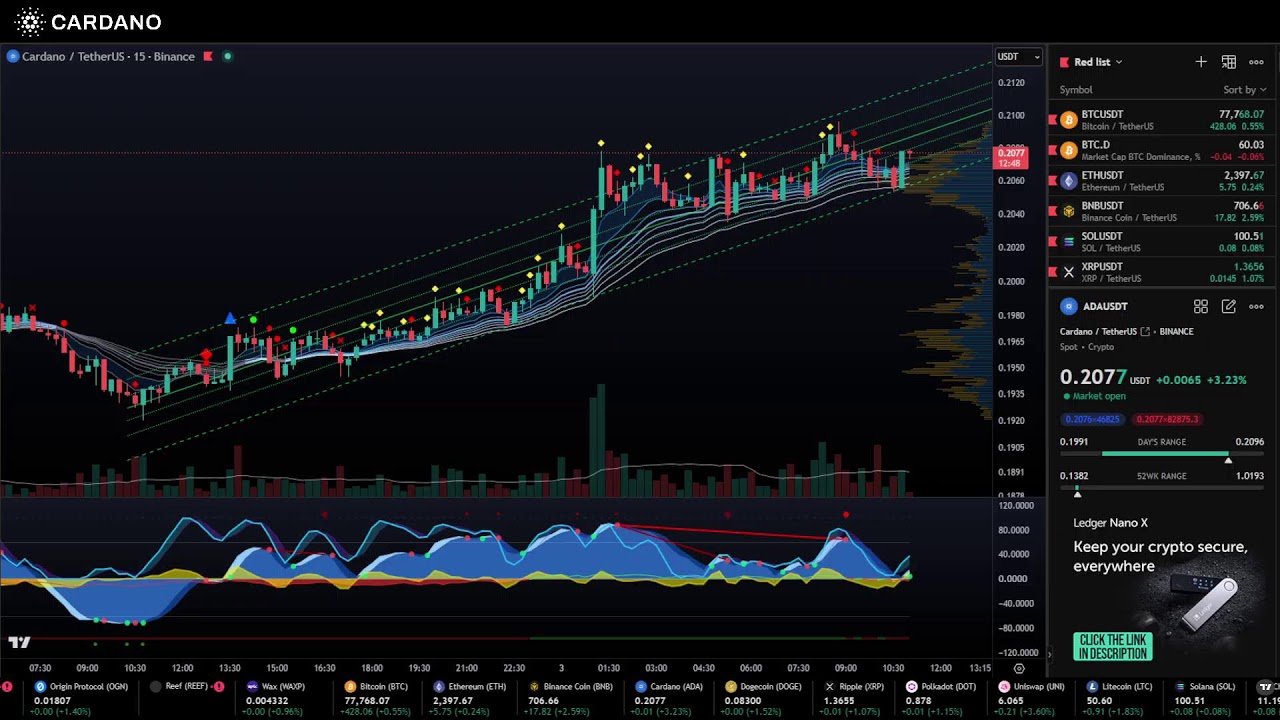1280x720 pixels.
Task: Click the Ethereum logo icon in watchlist
Action: point(1069,181)
